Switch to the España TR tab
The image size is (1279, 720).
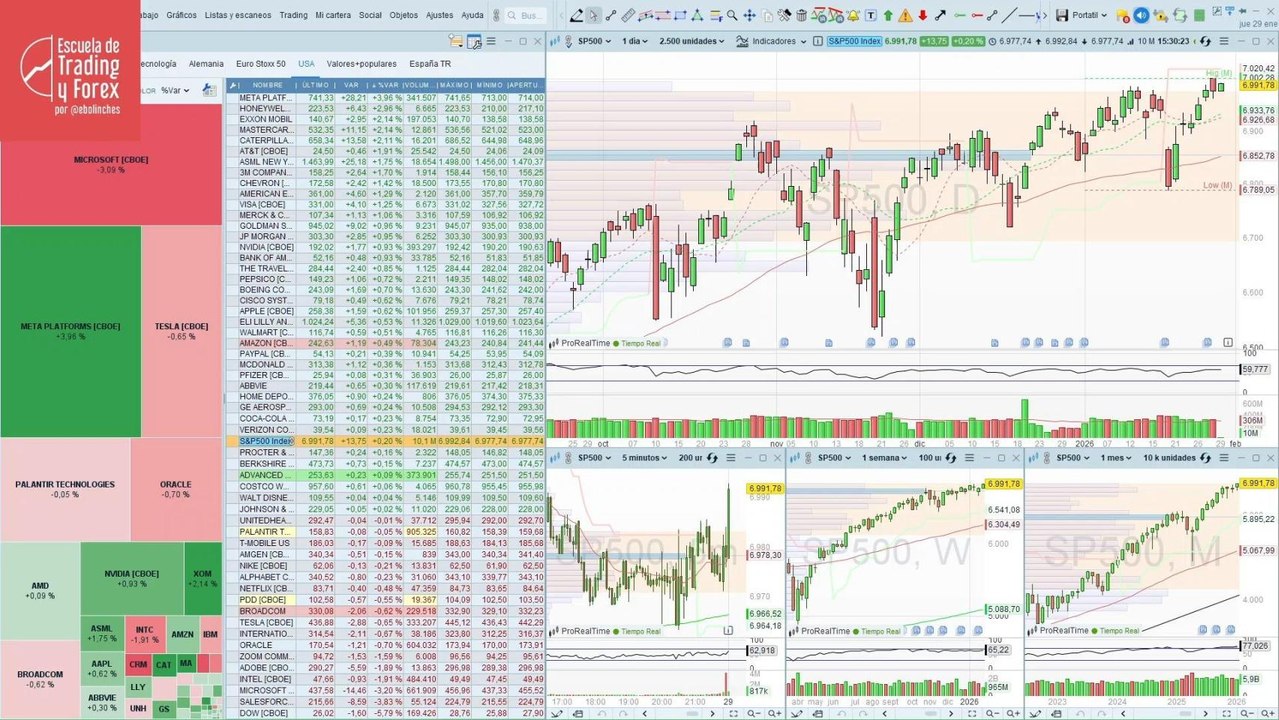tap(430, 63)
